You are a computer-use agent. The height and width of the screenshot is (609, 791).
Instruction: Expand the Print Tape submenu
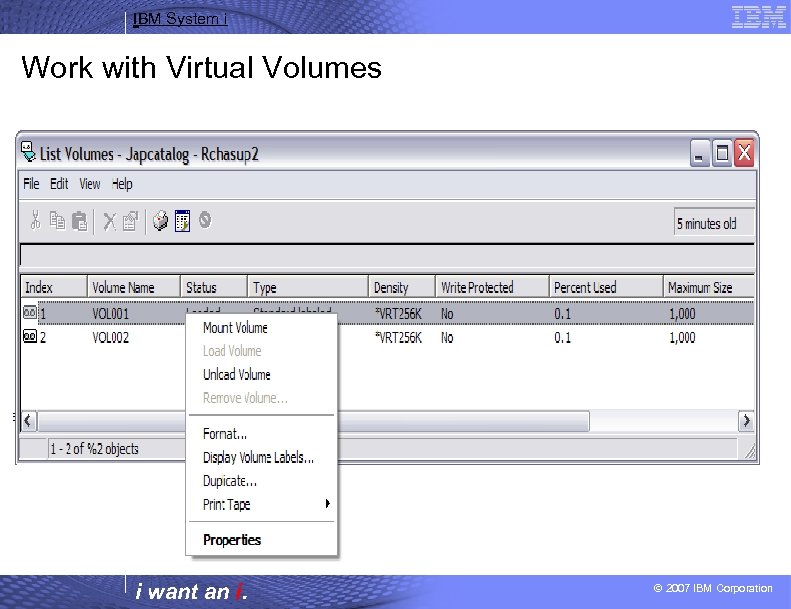pos(262,504)
